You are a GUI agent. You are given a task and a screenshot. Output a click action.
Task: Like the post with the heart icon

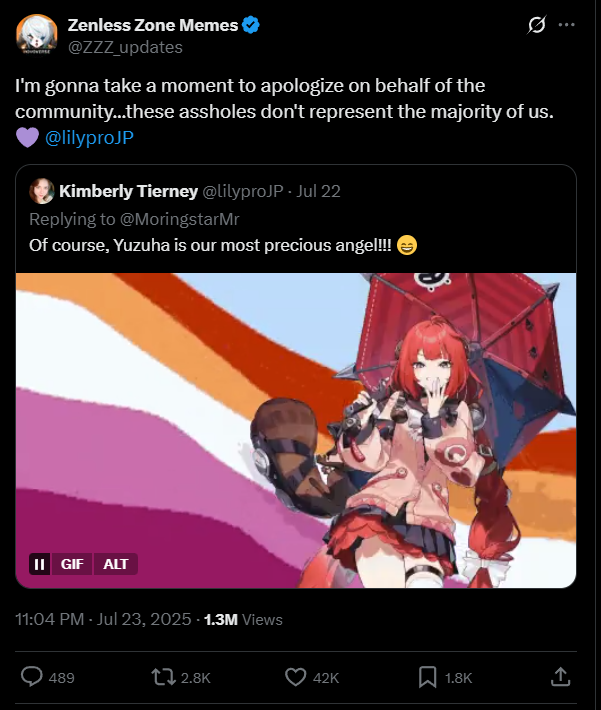295,677
